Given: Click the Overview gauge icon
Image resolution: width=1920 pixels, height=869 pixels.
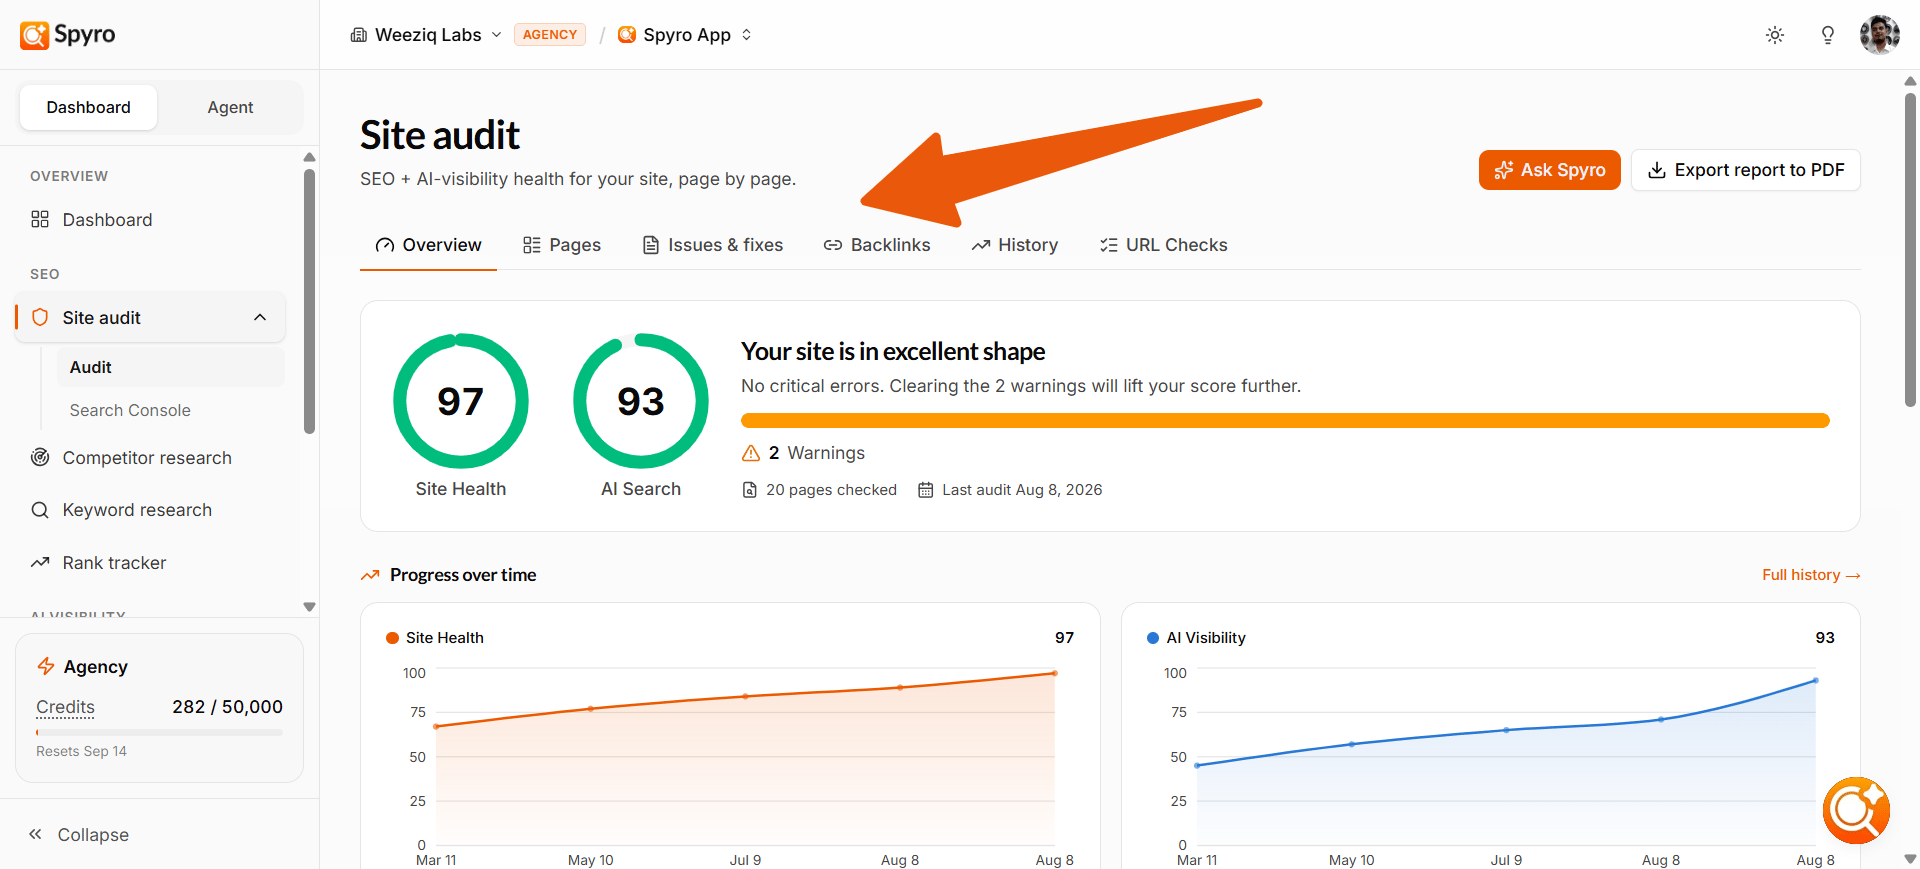Looking at the screenshot, I should click(384, 245).
